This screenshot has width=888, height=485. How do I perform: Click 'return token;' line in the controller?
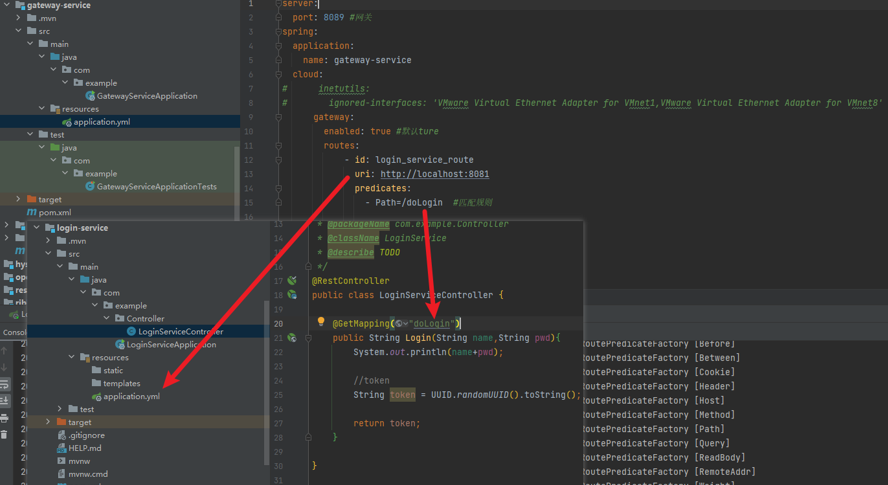(x=387, y=423)
